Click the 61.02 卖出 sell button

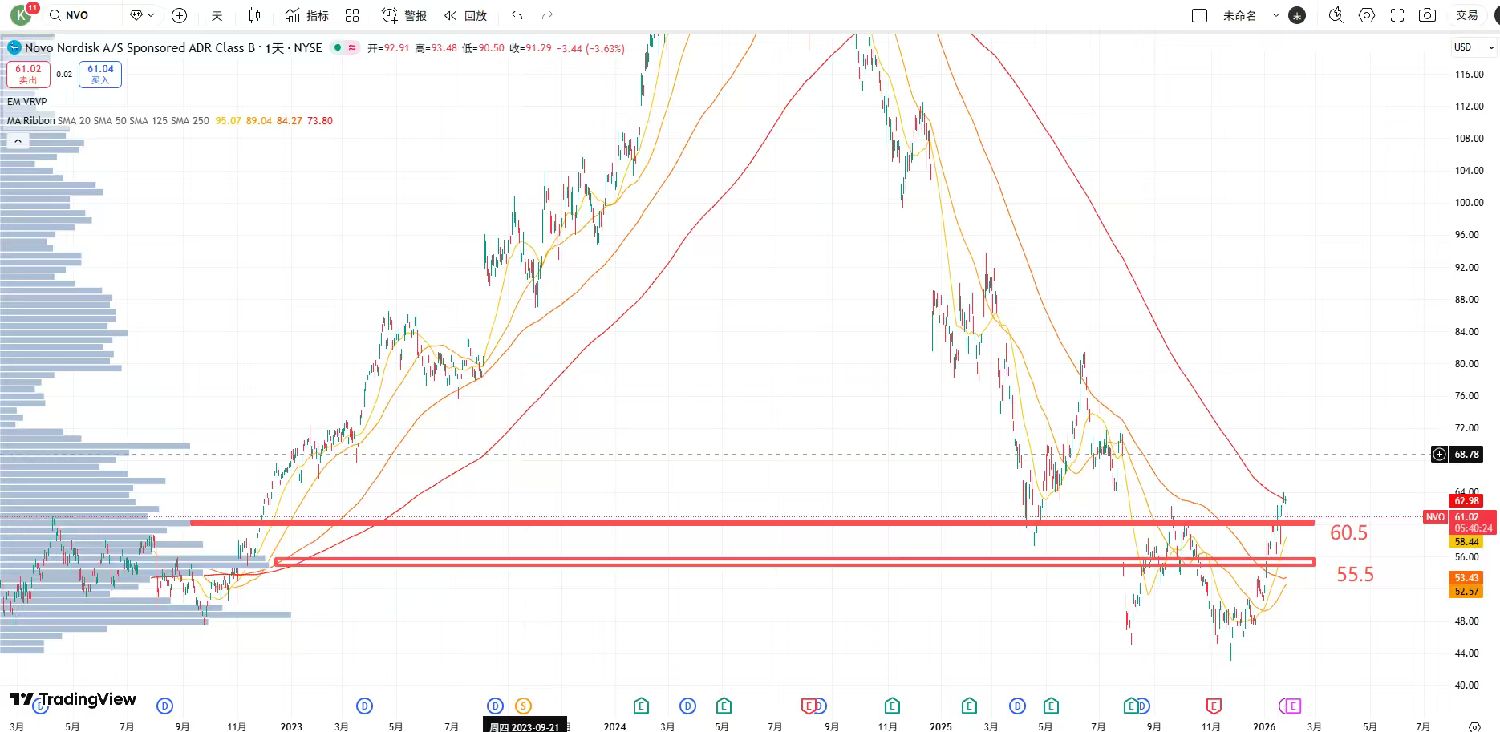point(26,73)
